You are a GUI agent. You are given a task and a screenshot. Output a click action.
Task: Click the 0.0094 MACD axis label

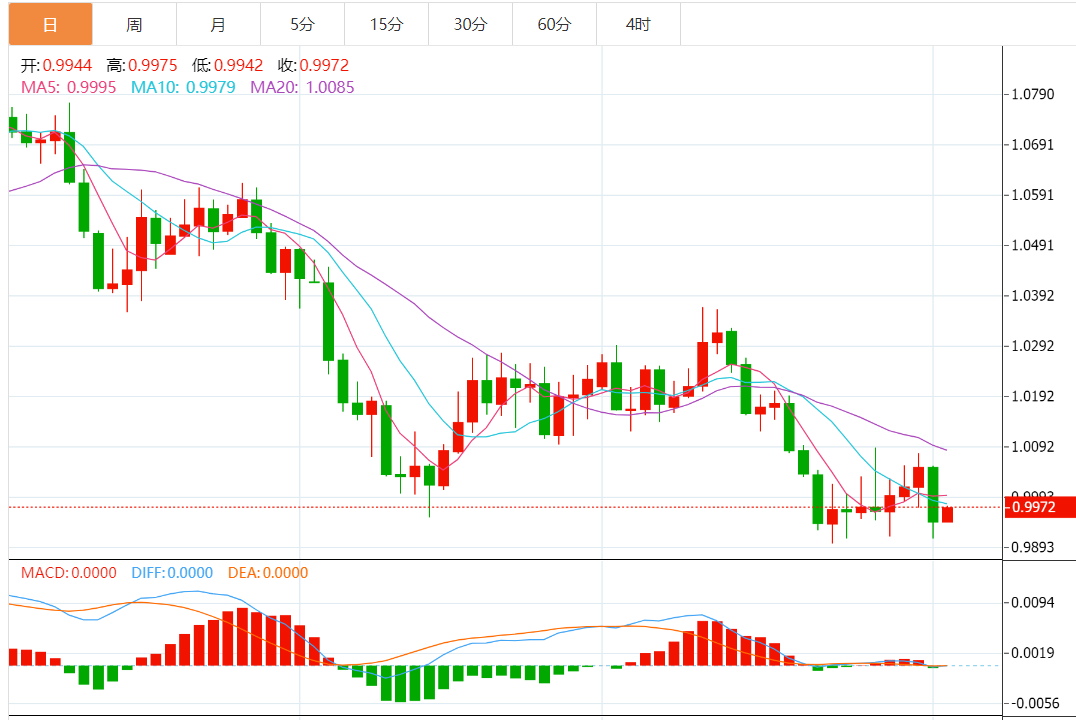(1033, 603)
